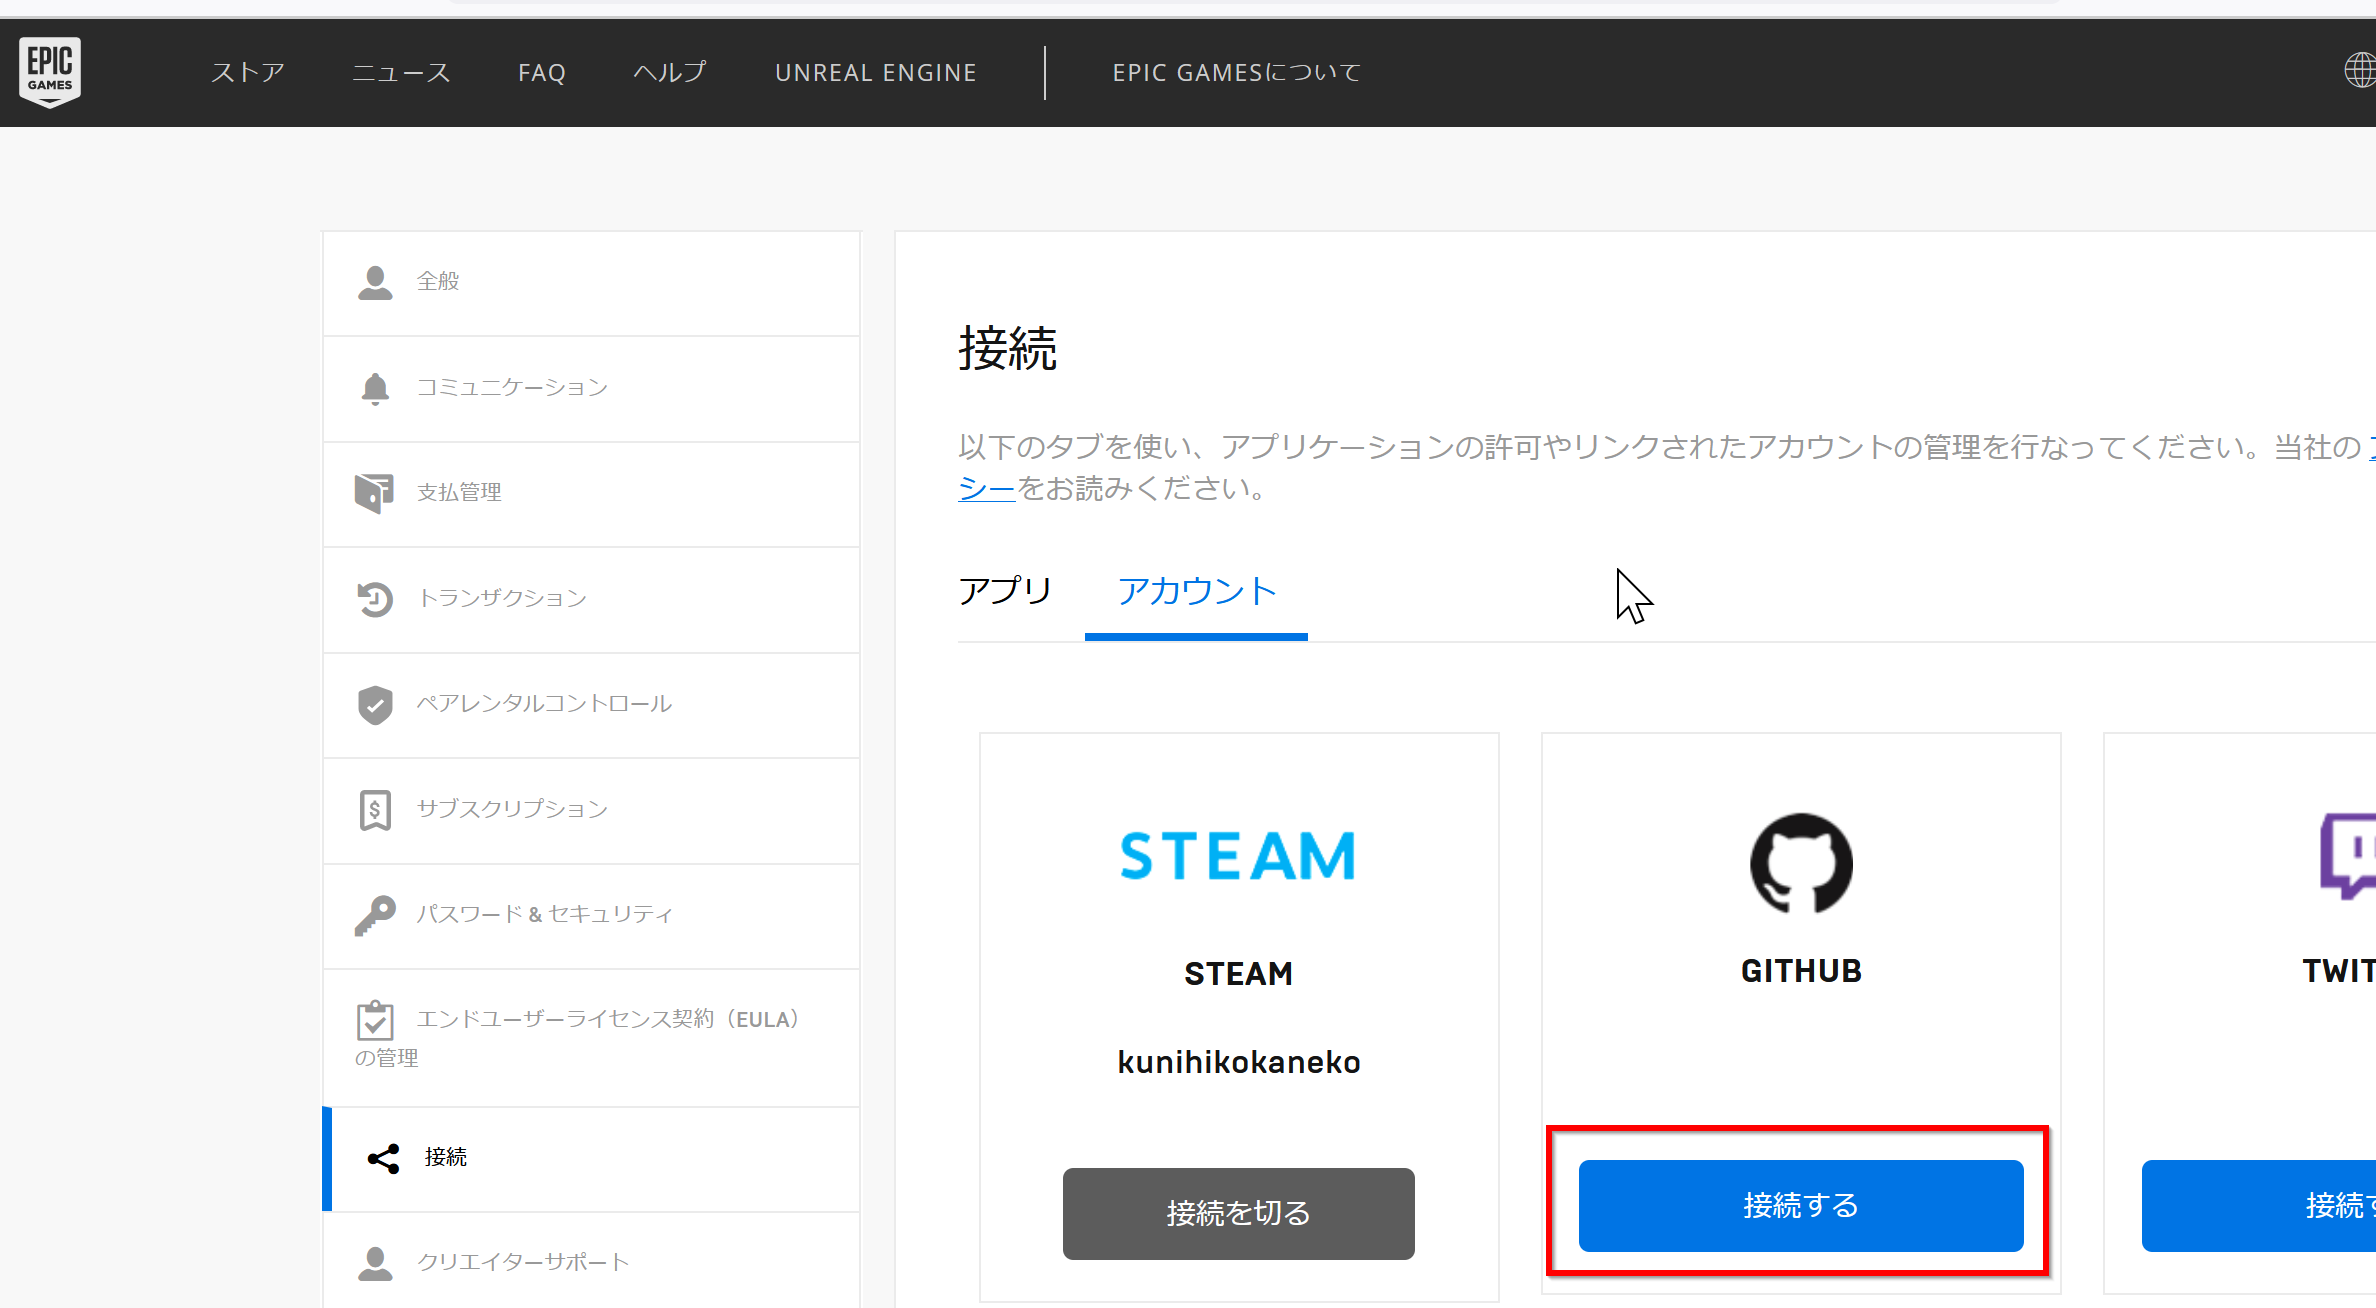Click the Steam logo image
The height and width of the screenshot is (1308, 2376).
[1238, 856]
